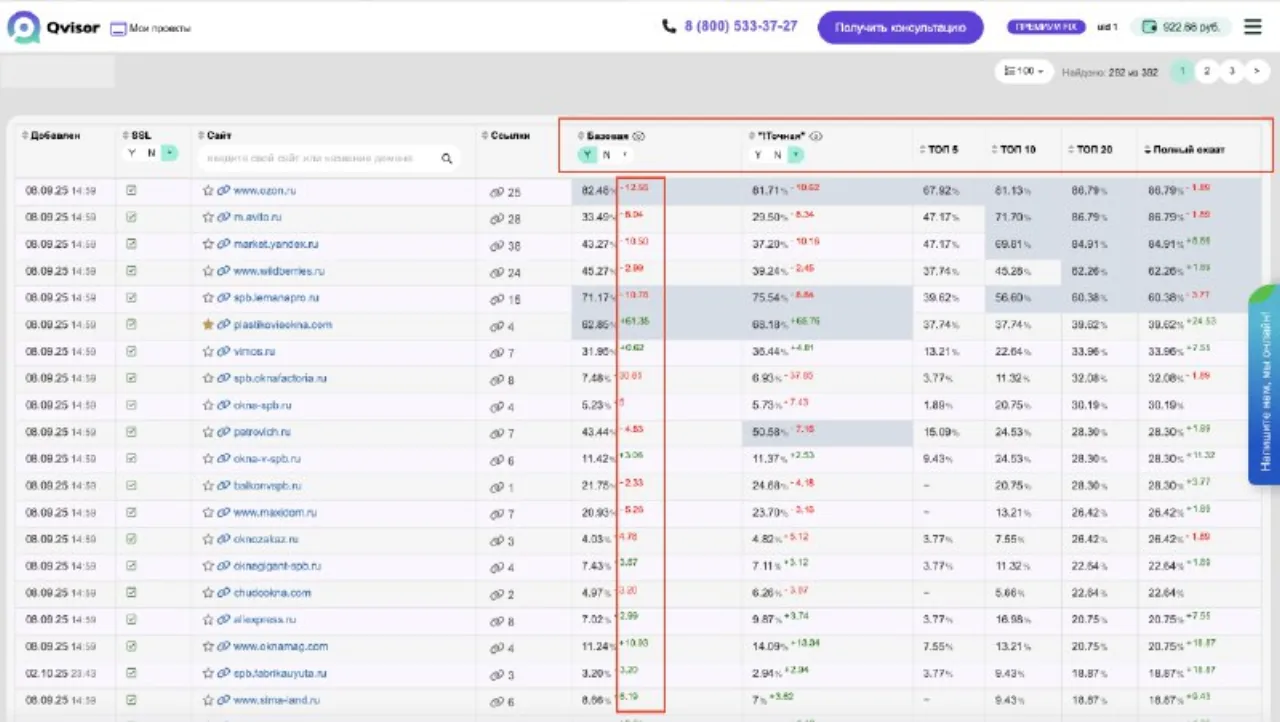
Task: Click SSL checkbox icon in www.ozon.ru row
Action: click(x=131, y=190)
